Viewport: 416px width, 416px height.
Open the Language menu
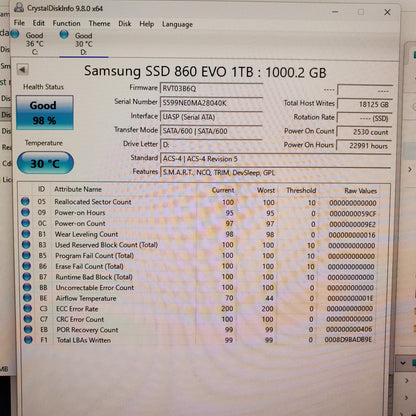point(177,24)
